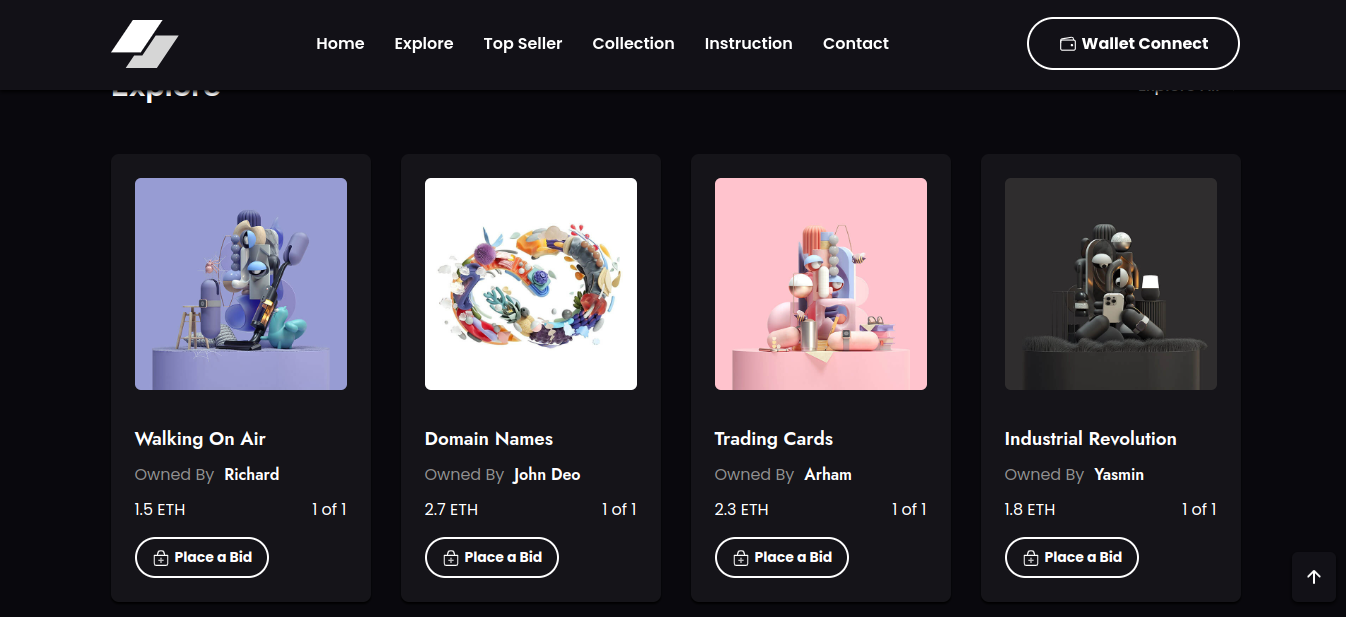The image size is (1346, 617).
Task: Click bag icon on Trading Cards bid
Action: [741, 558]
